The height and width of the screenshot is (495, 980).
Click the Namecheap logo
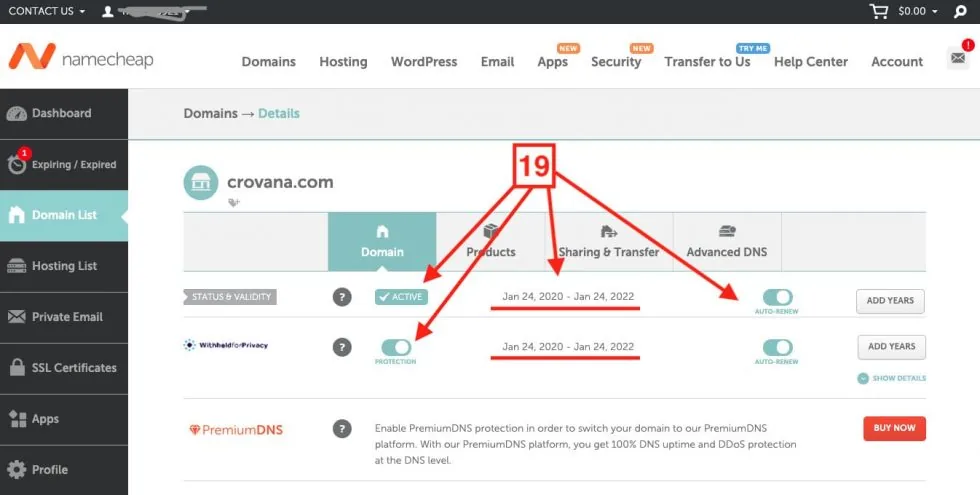[81, 58]
